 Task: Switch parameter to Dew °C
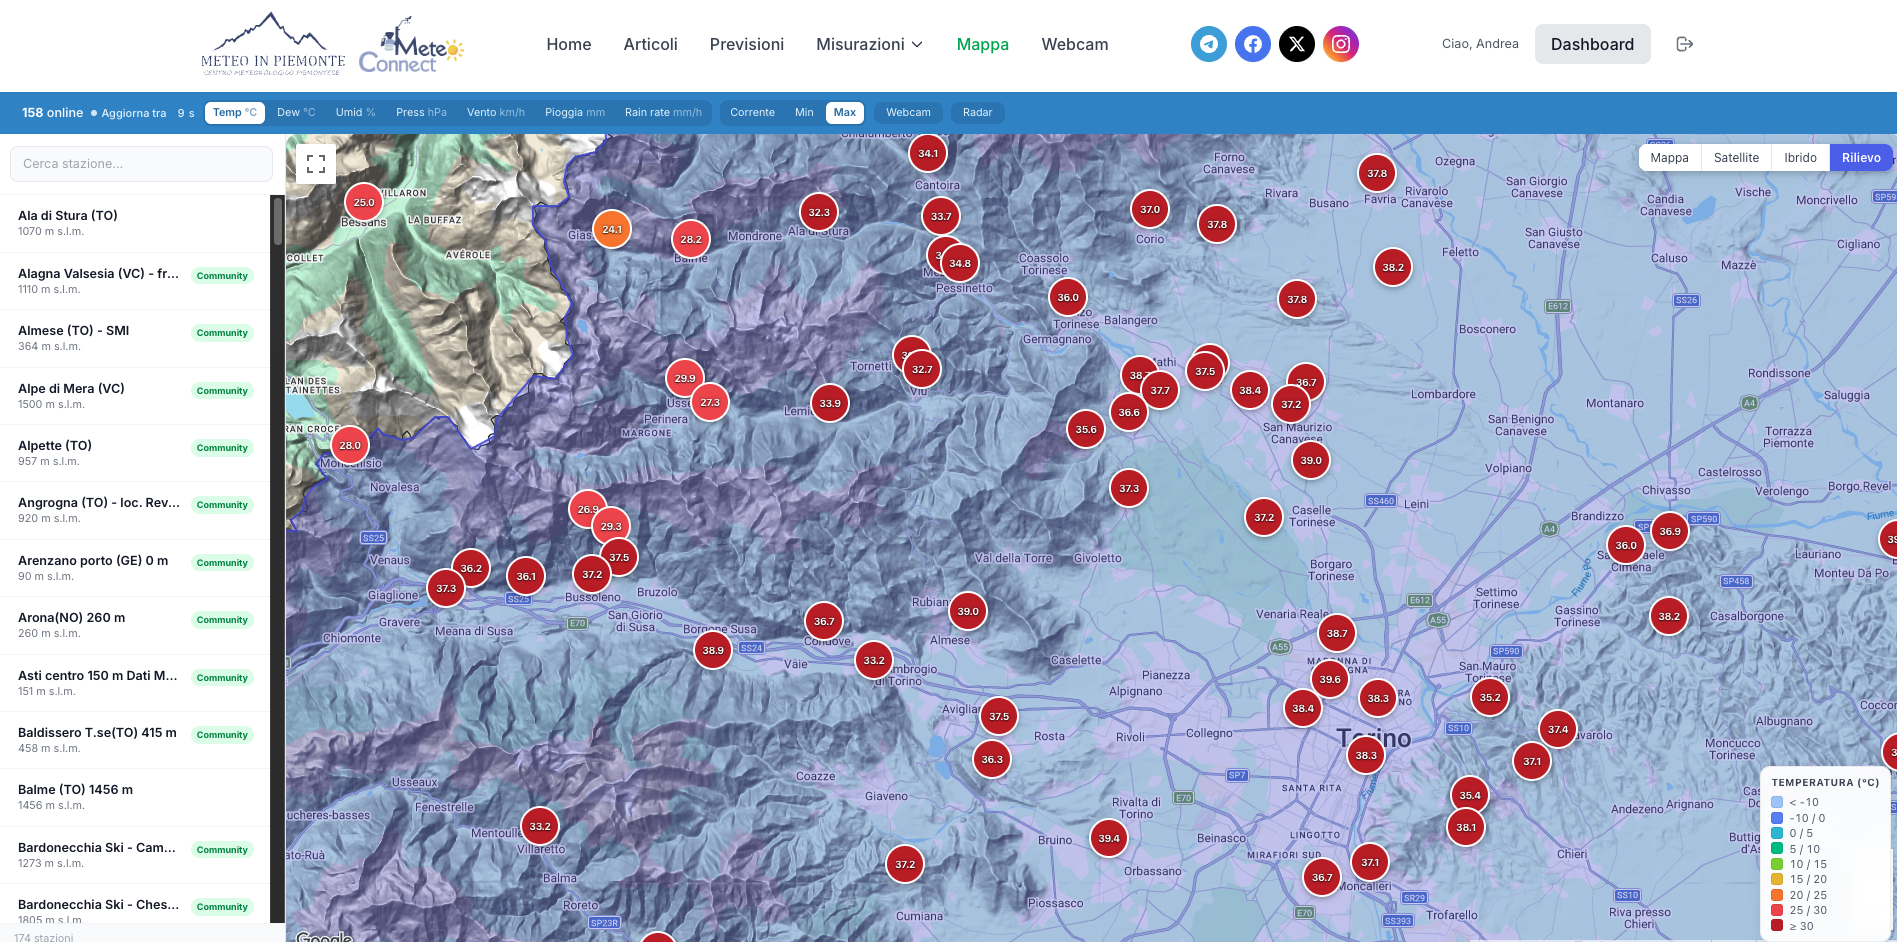pos(296,112)
